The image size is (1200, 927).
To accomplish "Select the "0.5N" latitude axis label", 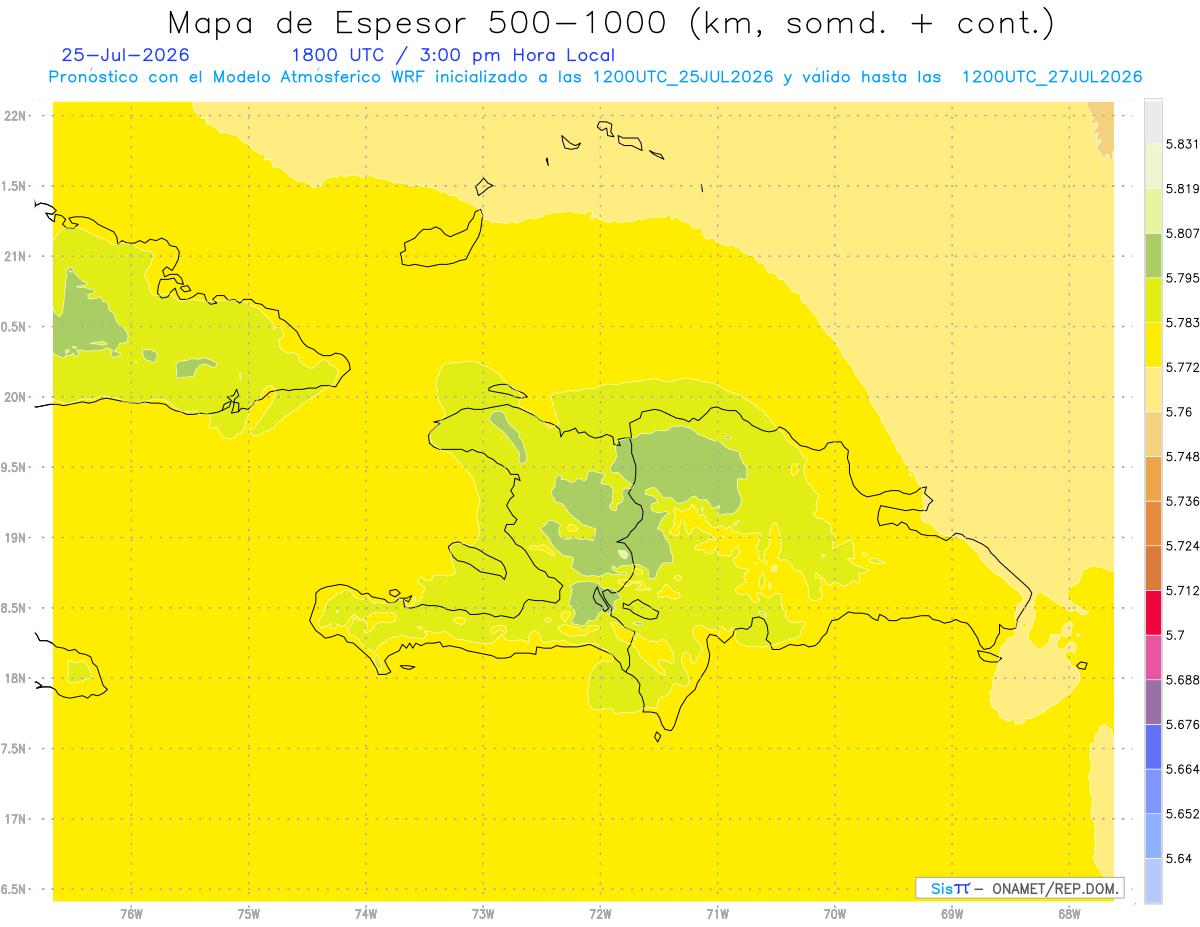I will (x=15, y=327).
